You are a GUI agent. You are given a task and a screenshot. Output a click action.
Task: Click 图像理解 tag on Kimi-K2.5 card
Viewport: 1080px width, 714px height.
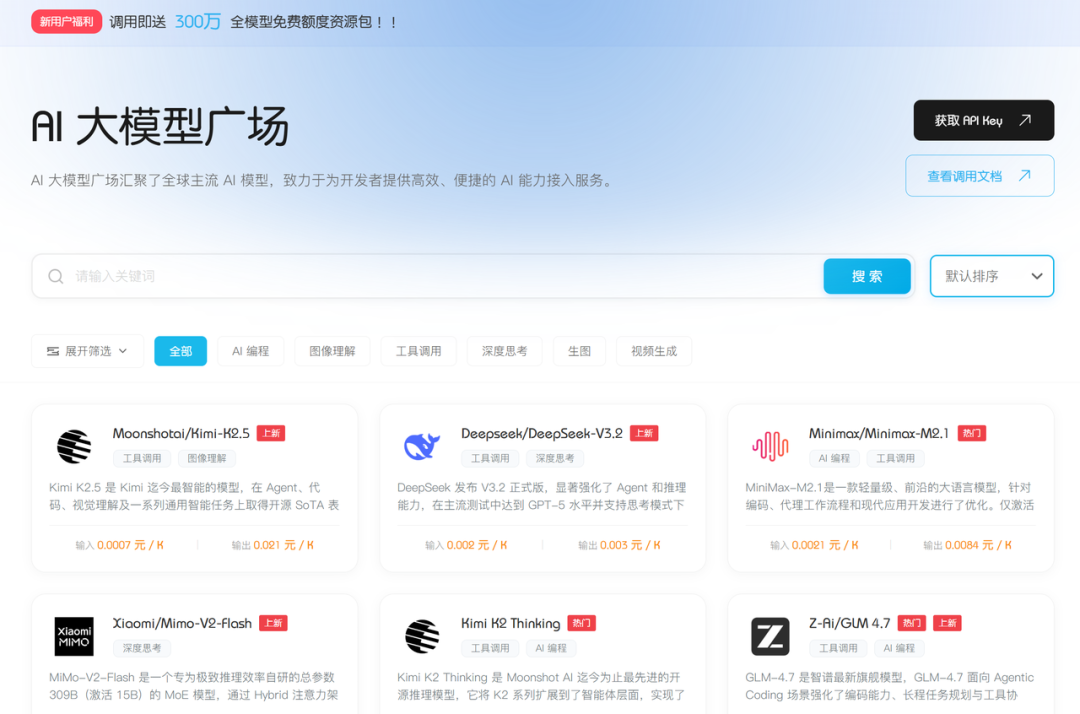pos(207,458)
